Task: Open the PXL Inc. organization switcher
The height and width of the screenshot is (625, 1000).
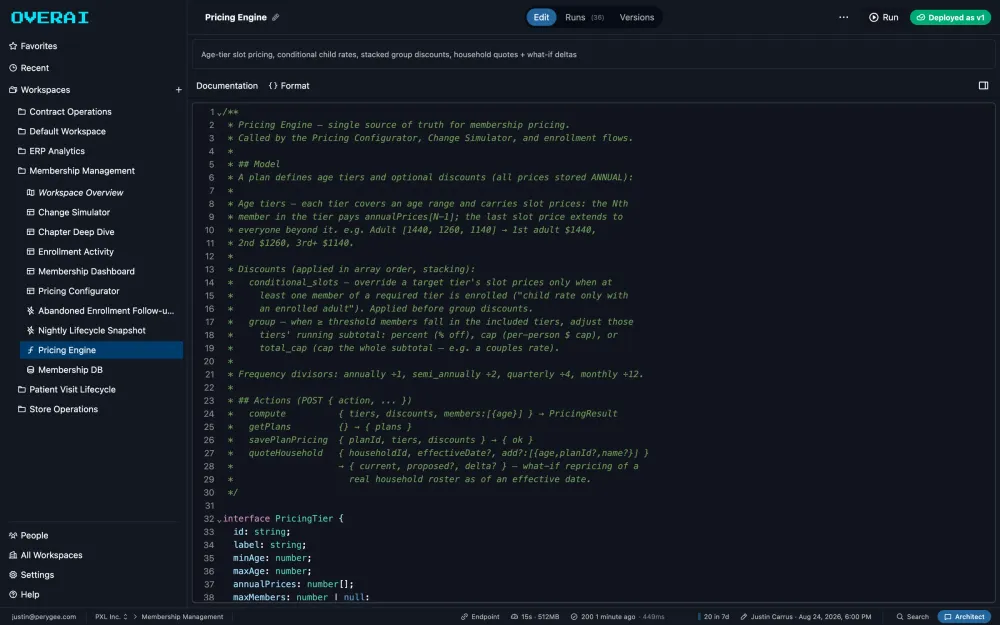Action: point(111,617)
